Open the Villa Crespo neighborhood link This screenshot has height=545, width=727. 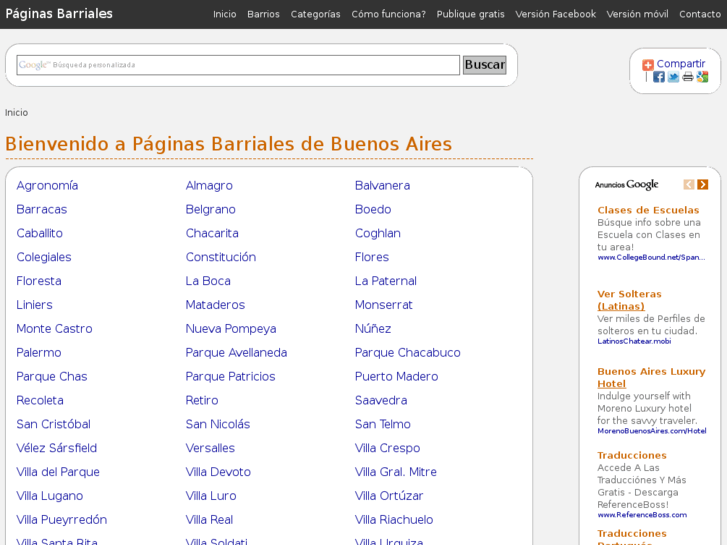point(387,449)
